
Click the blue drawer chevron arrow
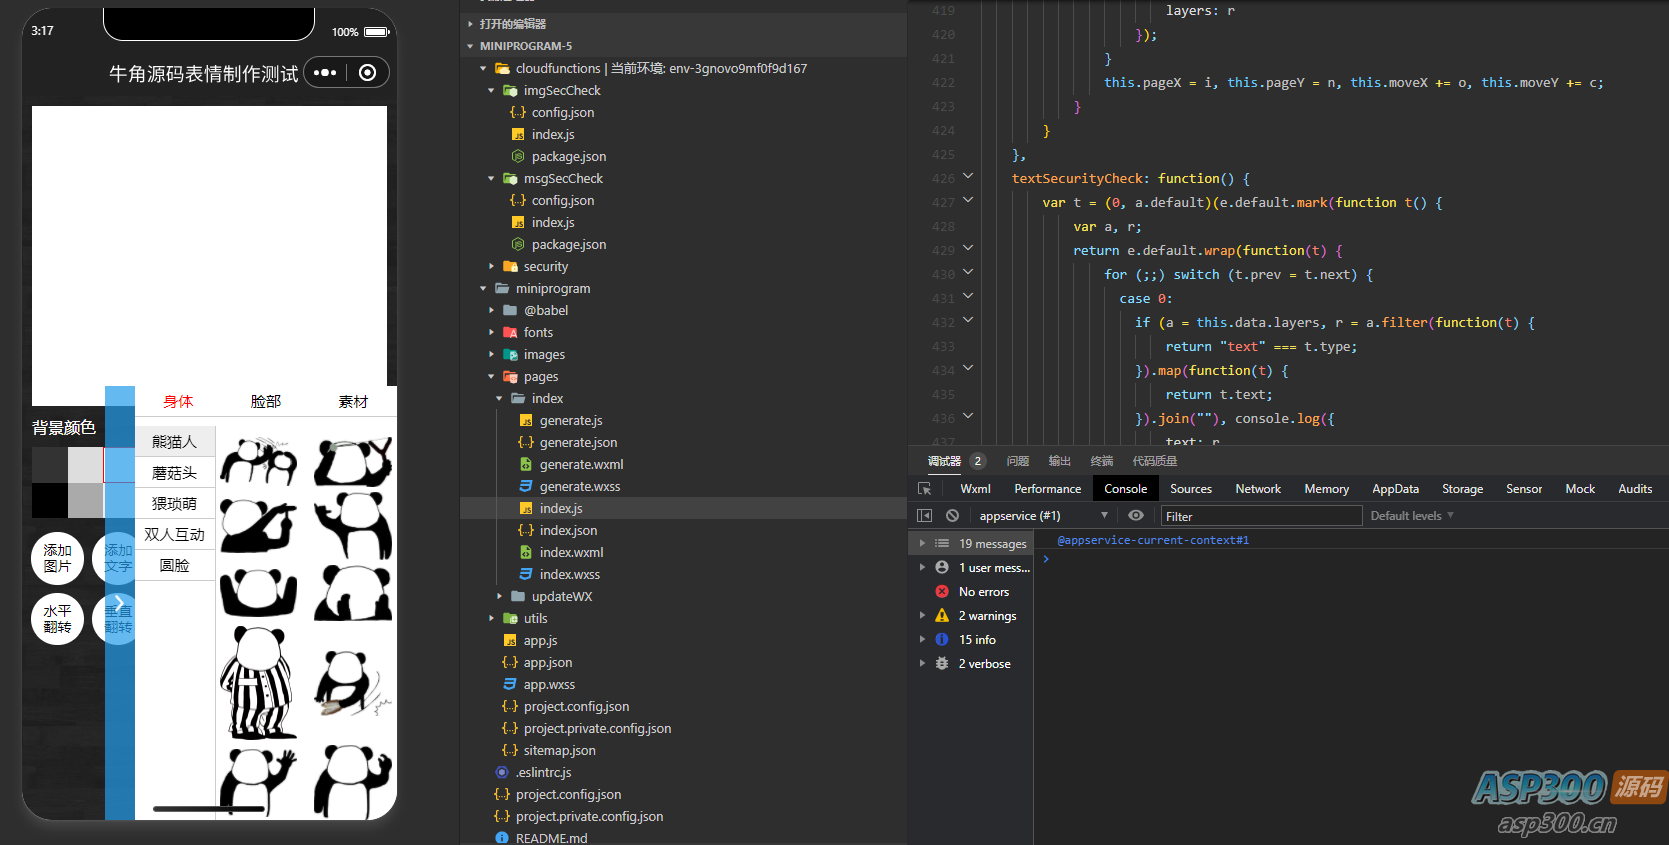119,603
